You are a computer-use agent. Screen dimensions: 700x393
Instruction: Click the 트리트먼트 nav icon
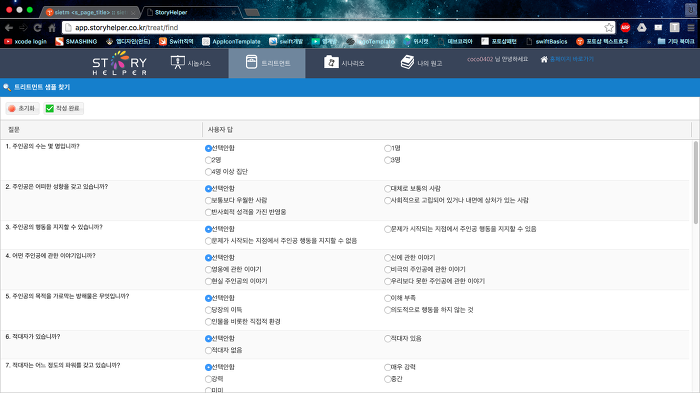[x=251, y=62]
